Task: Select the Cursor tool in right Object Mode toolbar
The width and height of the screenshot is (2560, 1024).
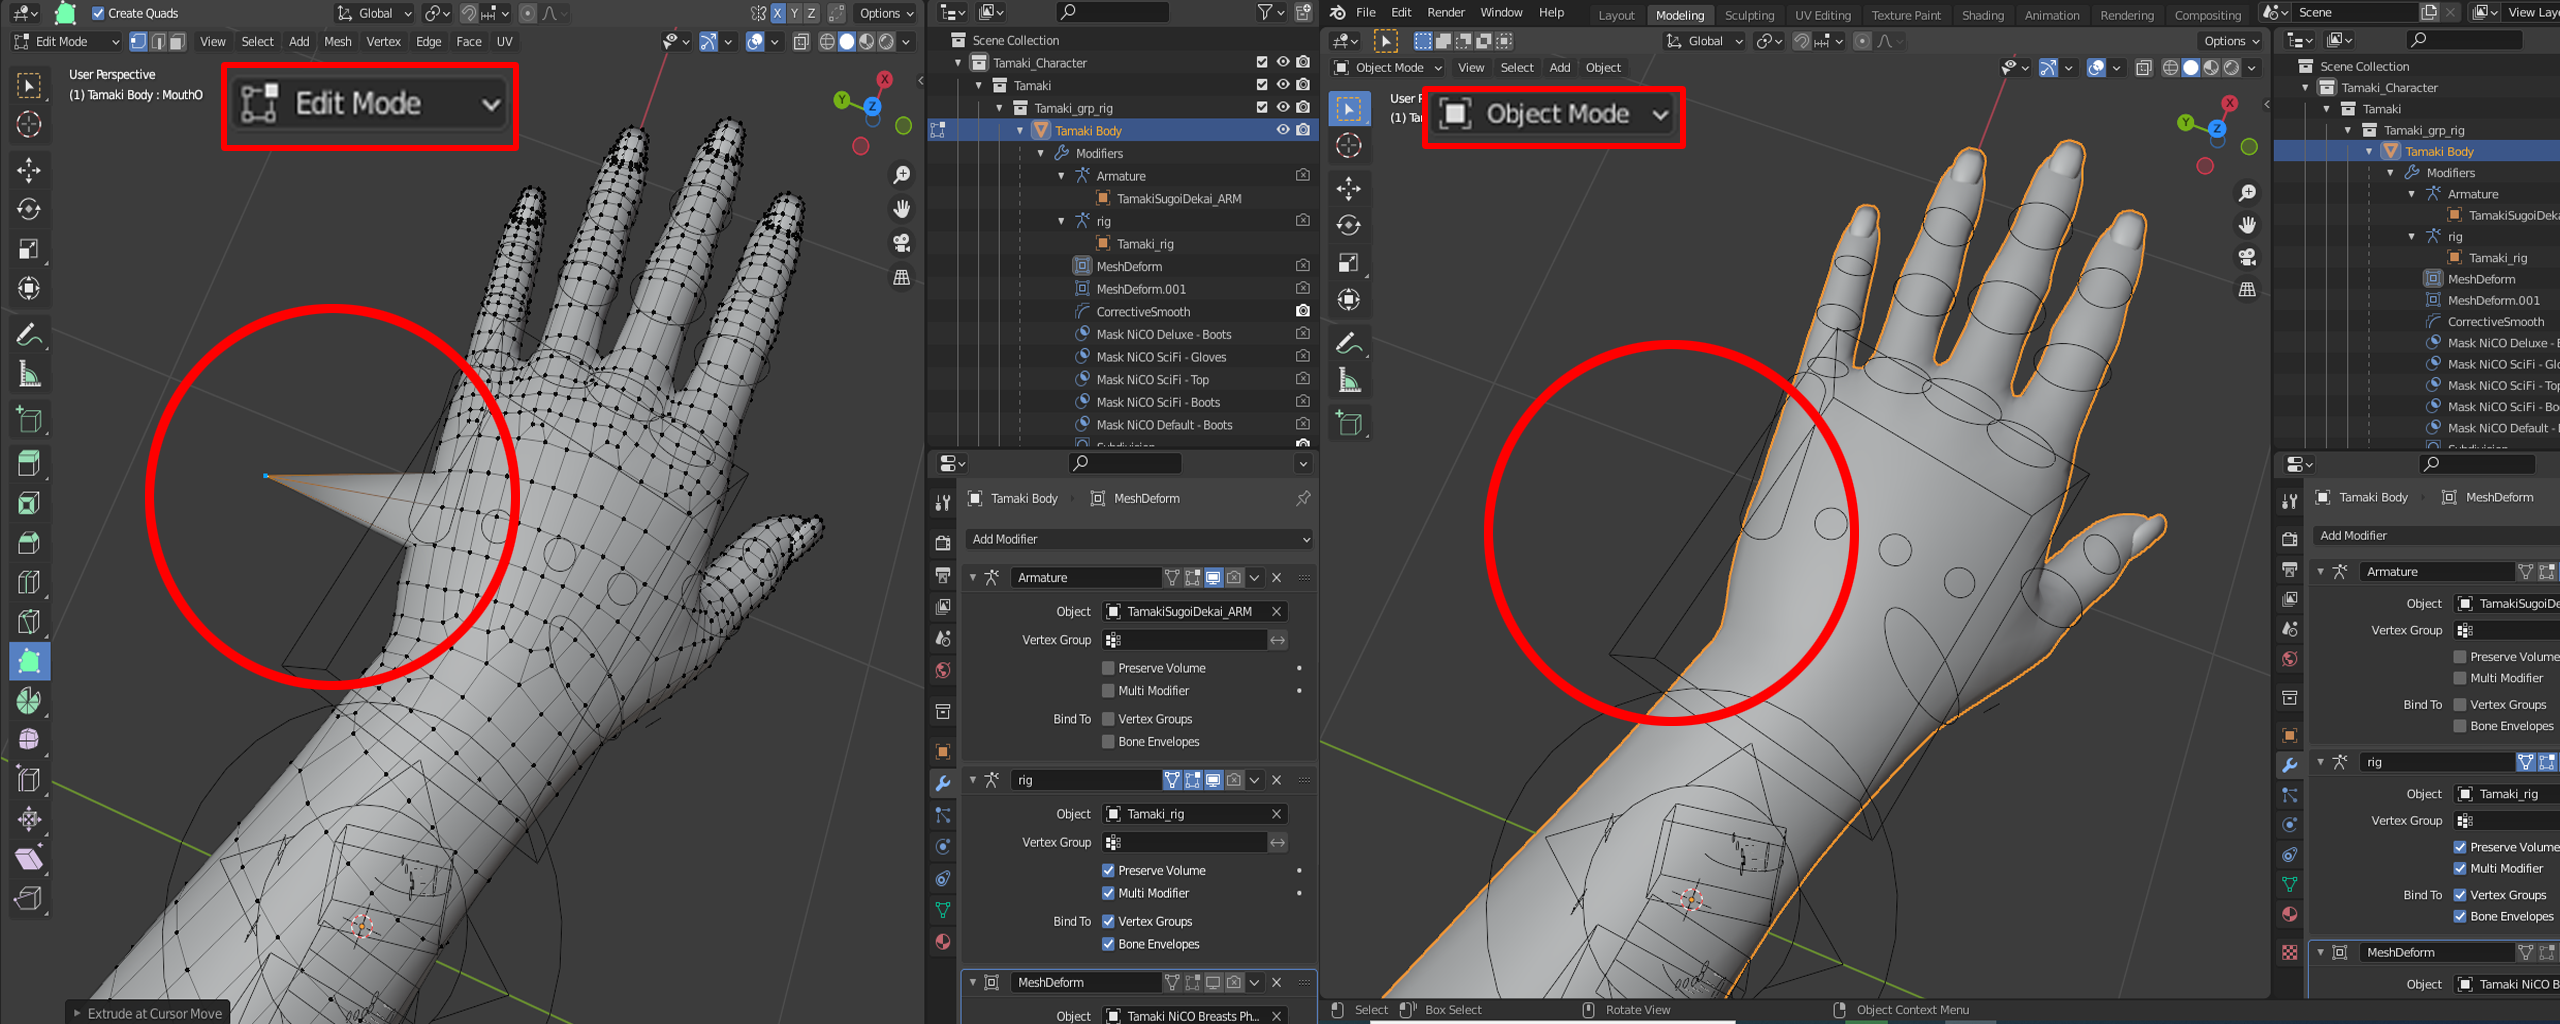Action: tap(1349, 146)
